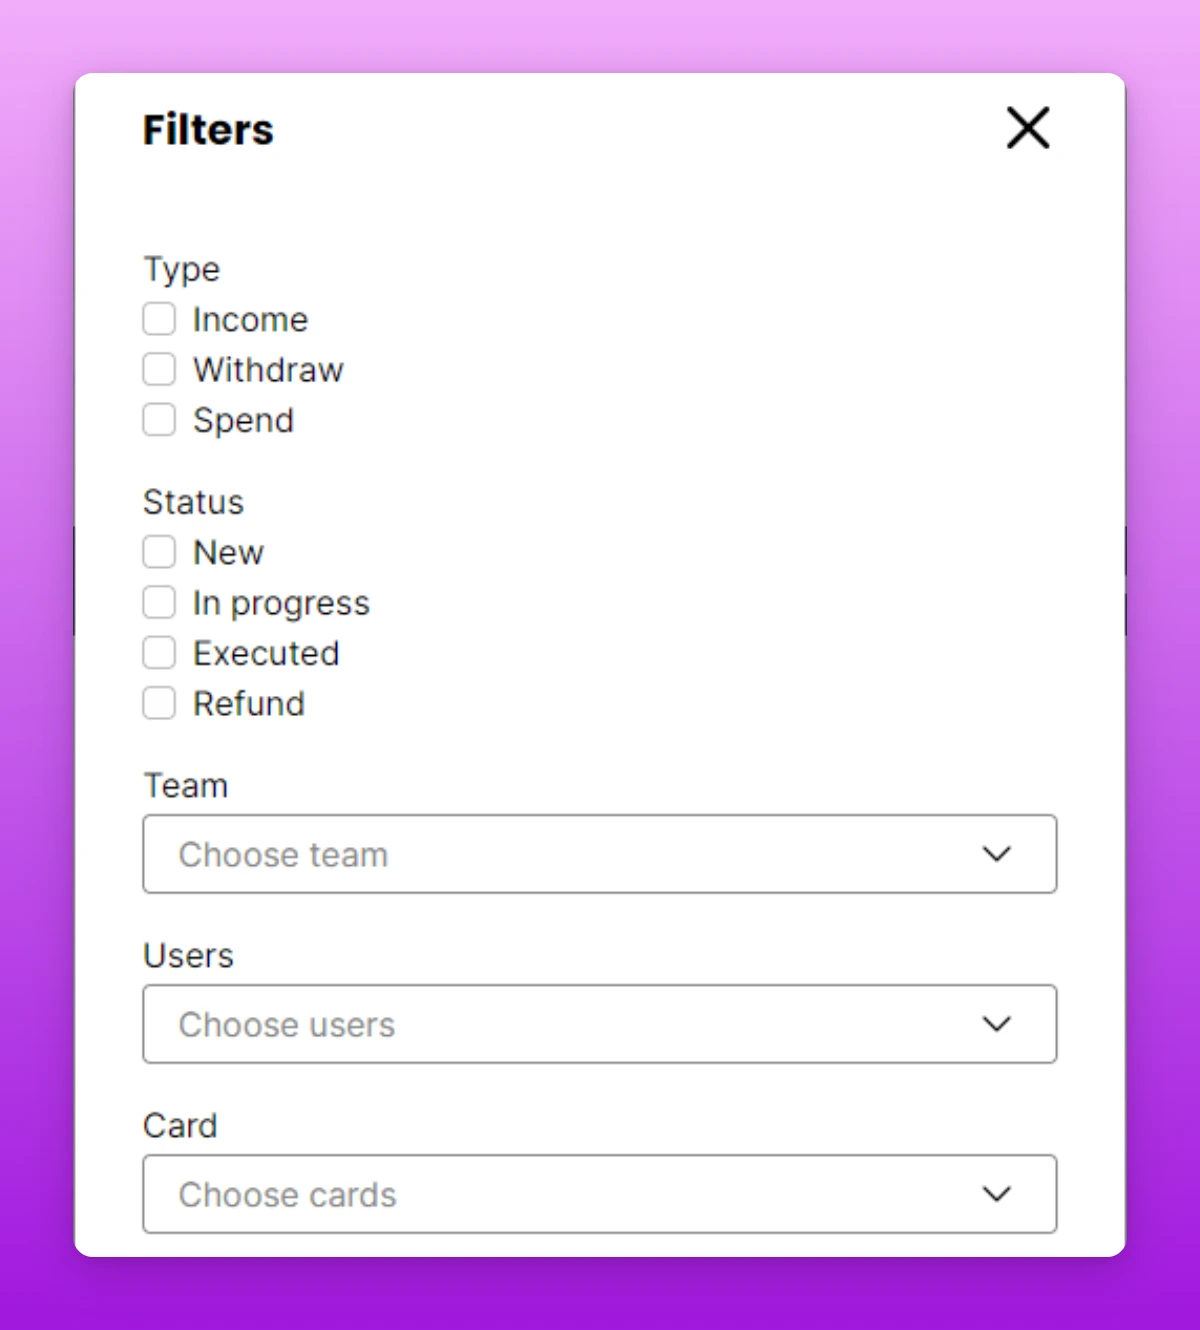This screenshot has height=1330, width=1200.
Task: Enable the Spend type filter
Action: 159,419
